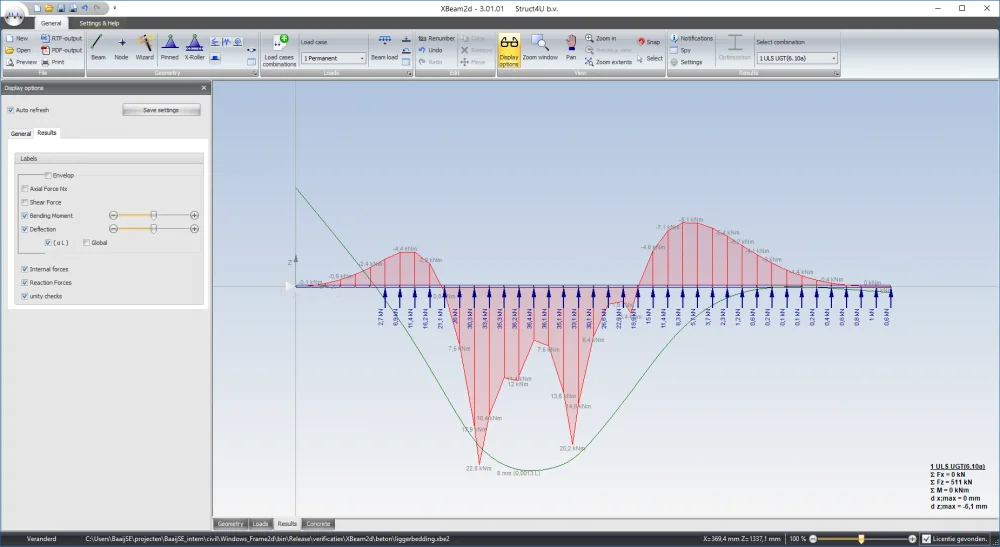Open Notifications
The width and height of the screenshot is (1000, 547).
(x=691, y=38)
